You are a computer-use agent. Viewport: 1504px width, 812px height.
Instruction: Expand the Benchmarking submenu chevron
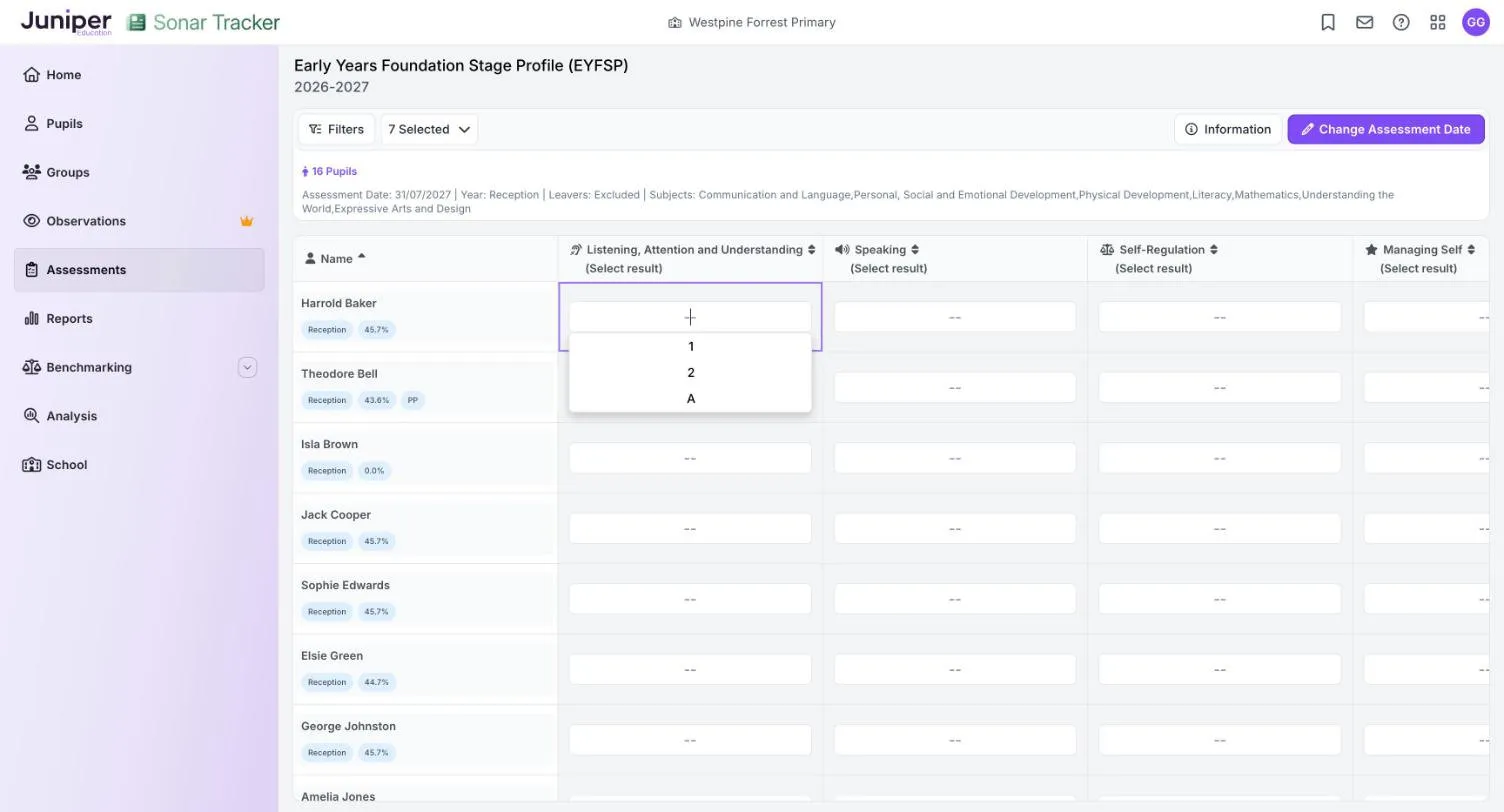[x=247, y=367]
